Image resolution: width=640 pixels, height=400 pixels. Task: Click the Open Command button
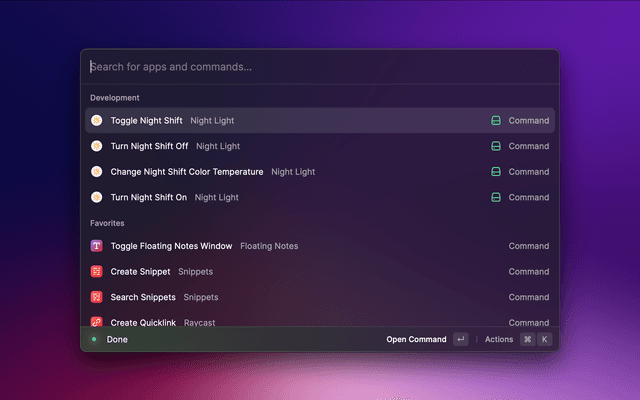[416, 339]
